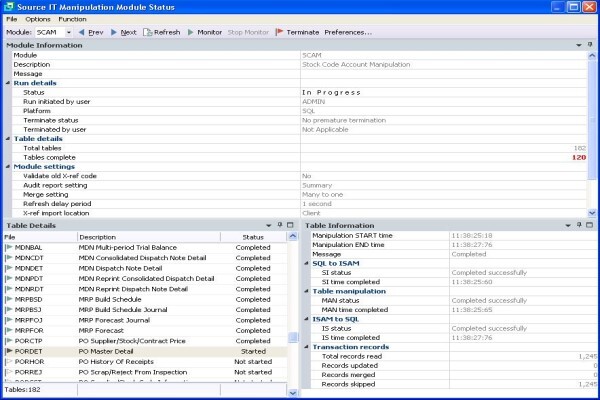Click the flag icon beside MRPBSJ

pyautogui.click(x=9, y=310)
